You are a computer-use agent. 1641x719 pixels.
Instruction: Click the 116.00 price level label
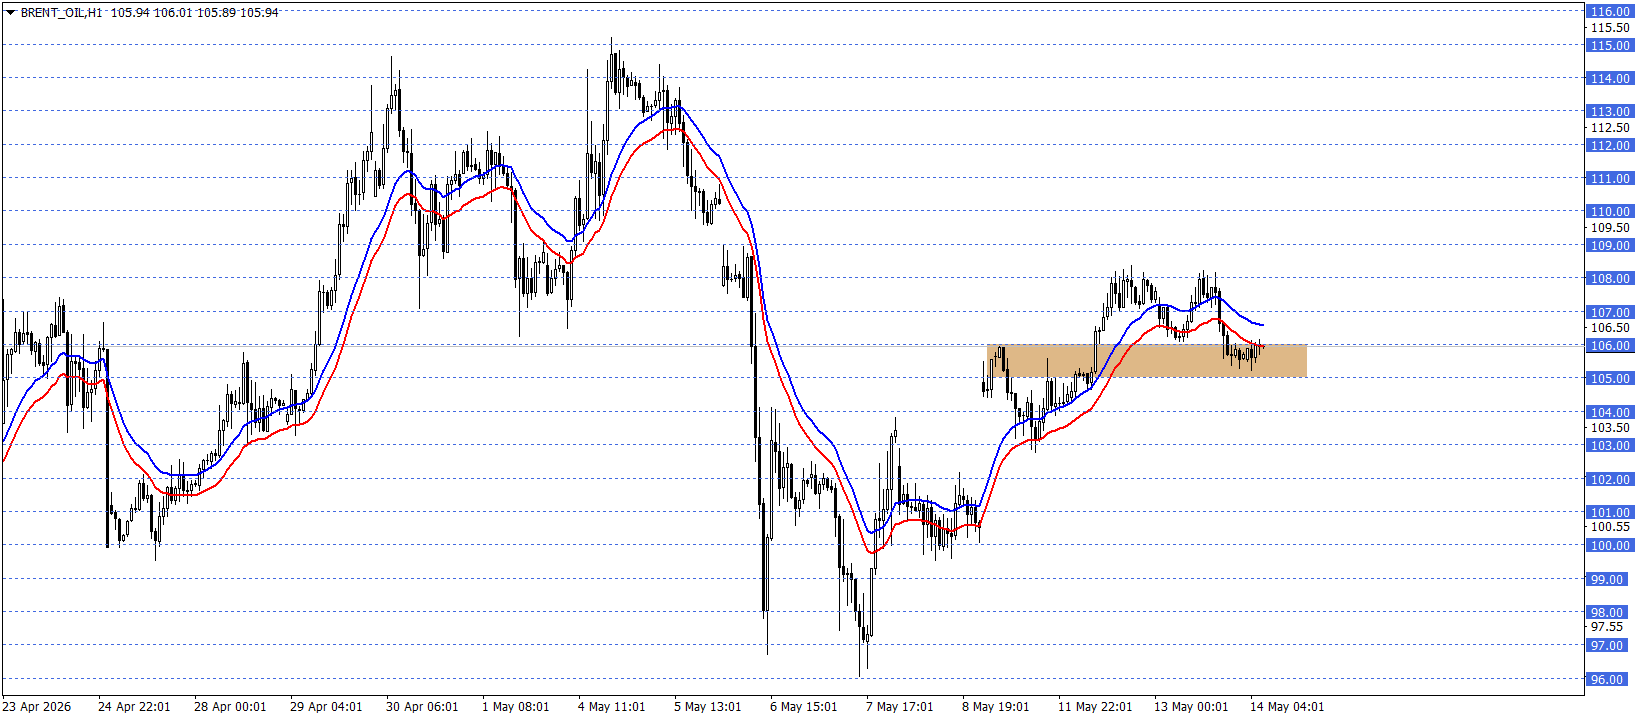coord(1610,11)
